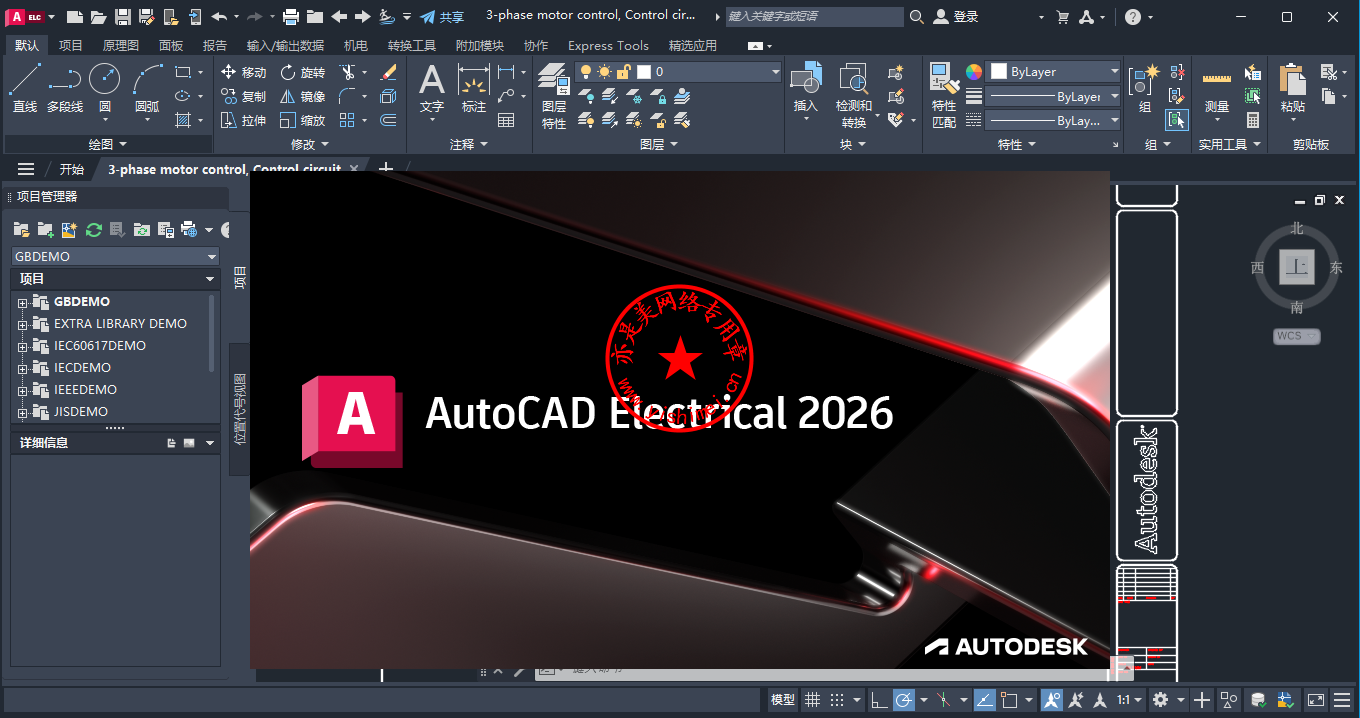Toggle group selection on/off in 组 panel
Screen dimensions: 1360x718
pyautogui.click(x=1176, y=120)
